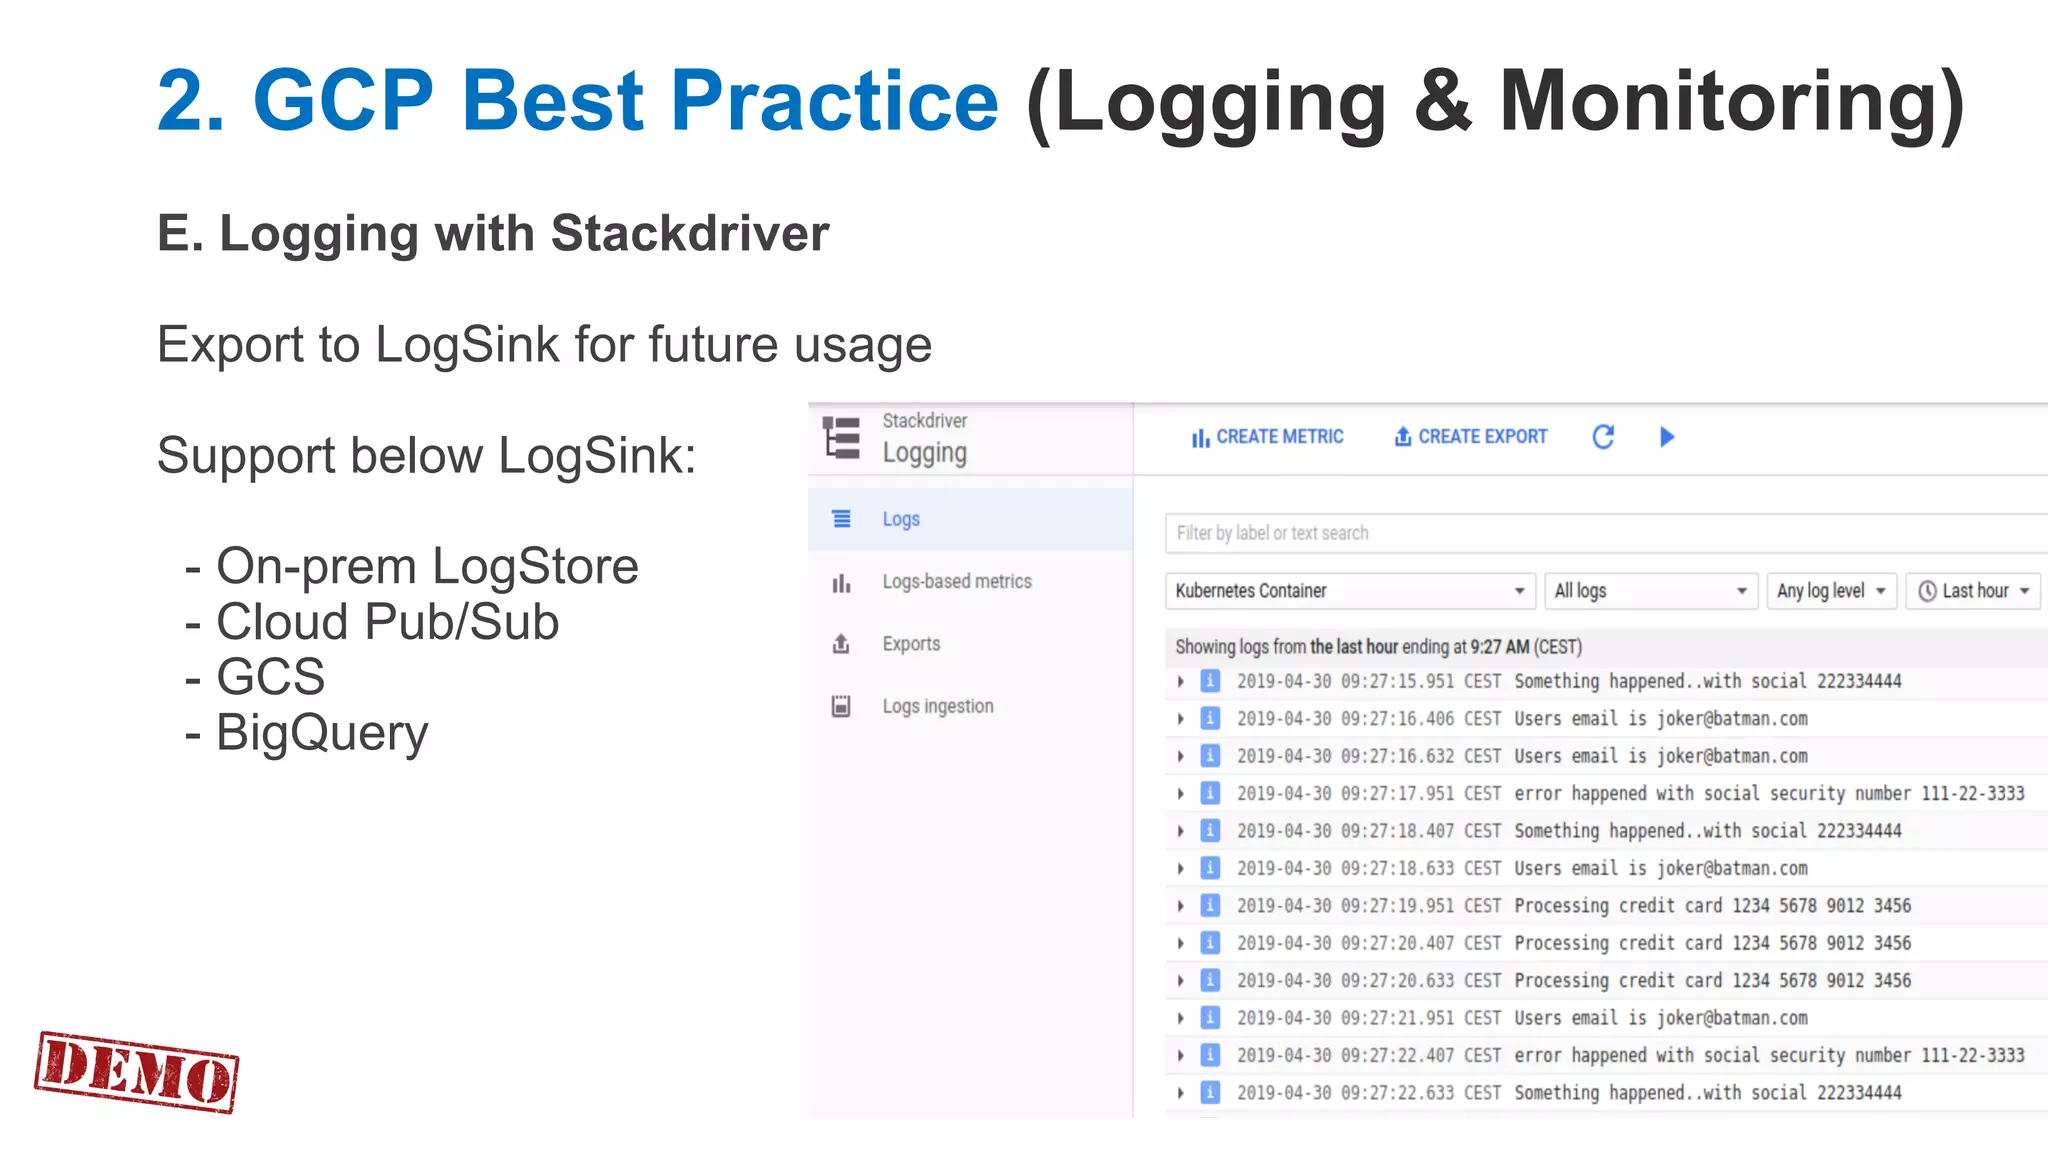Open the All logs dropdown
This screenshot has width=2048, height=1152.
[x=1650, y=591]
